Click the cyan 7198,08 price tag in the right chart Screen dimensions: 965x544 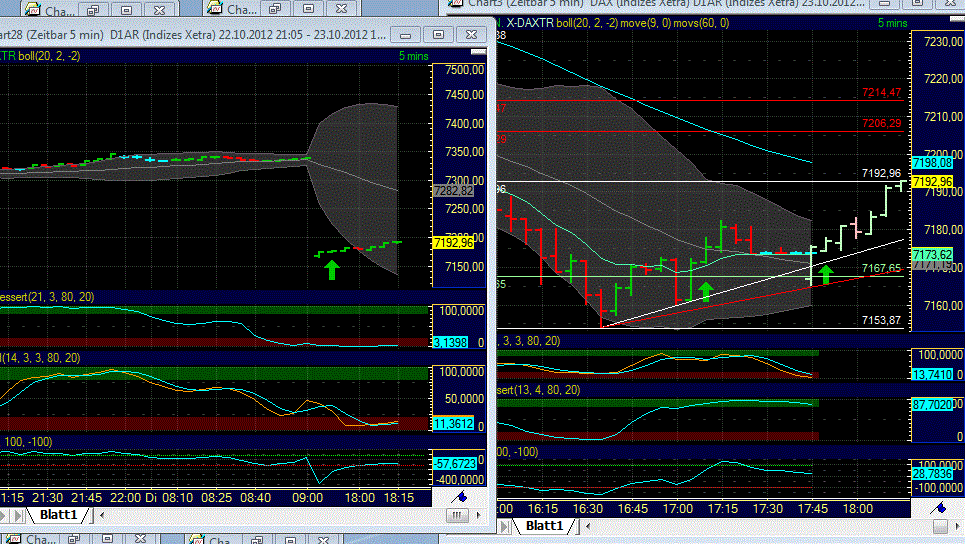point(932,163)
